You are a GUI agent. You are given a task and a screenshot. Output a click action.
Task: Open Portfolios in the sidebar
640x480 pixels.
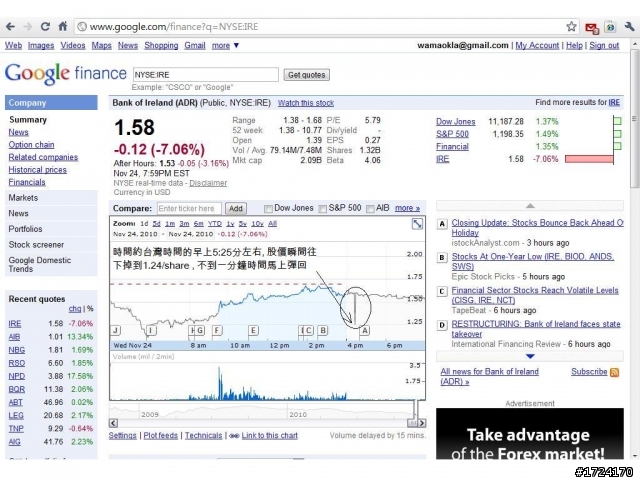point(51,229)
